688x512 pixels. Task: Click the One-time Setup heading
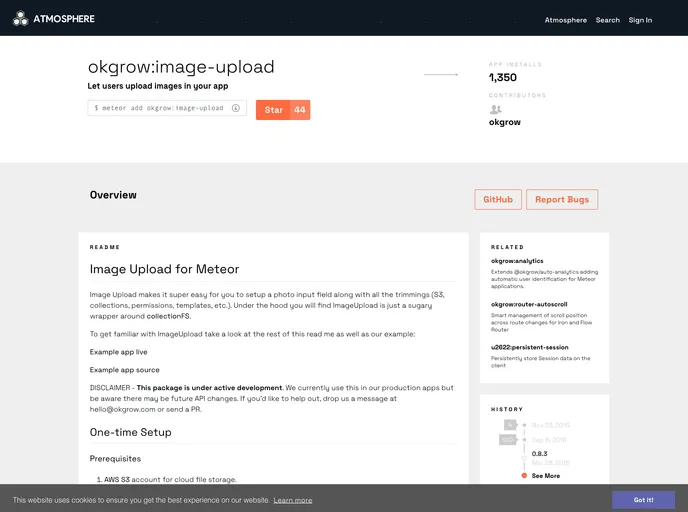coord(130,433)
